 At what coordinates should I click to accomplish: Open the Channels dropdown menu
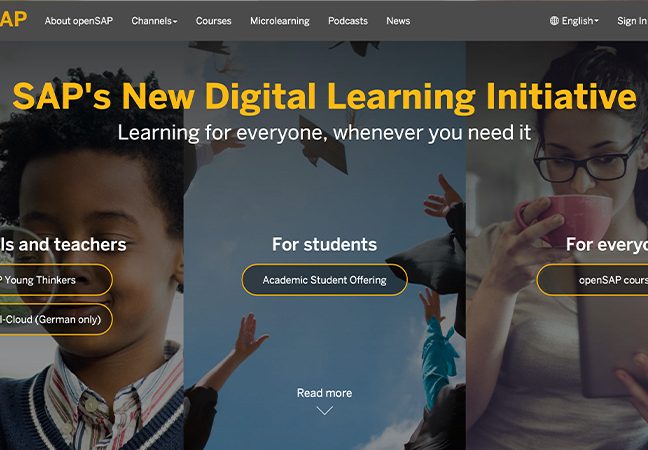click(x=154, y=21)
